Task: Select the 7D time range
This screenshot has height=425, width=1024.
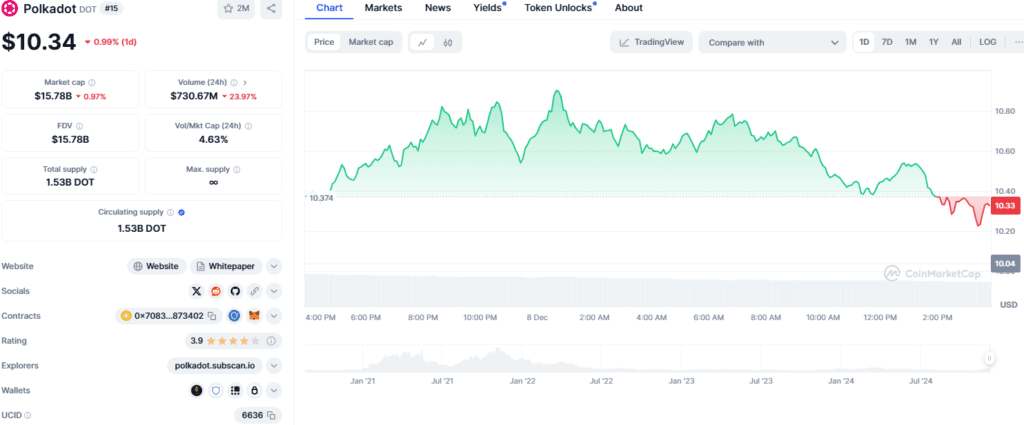Action: click(x=887, y=42)
